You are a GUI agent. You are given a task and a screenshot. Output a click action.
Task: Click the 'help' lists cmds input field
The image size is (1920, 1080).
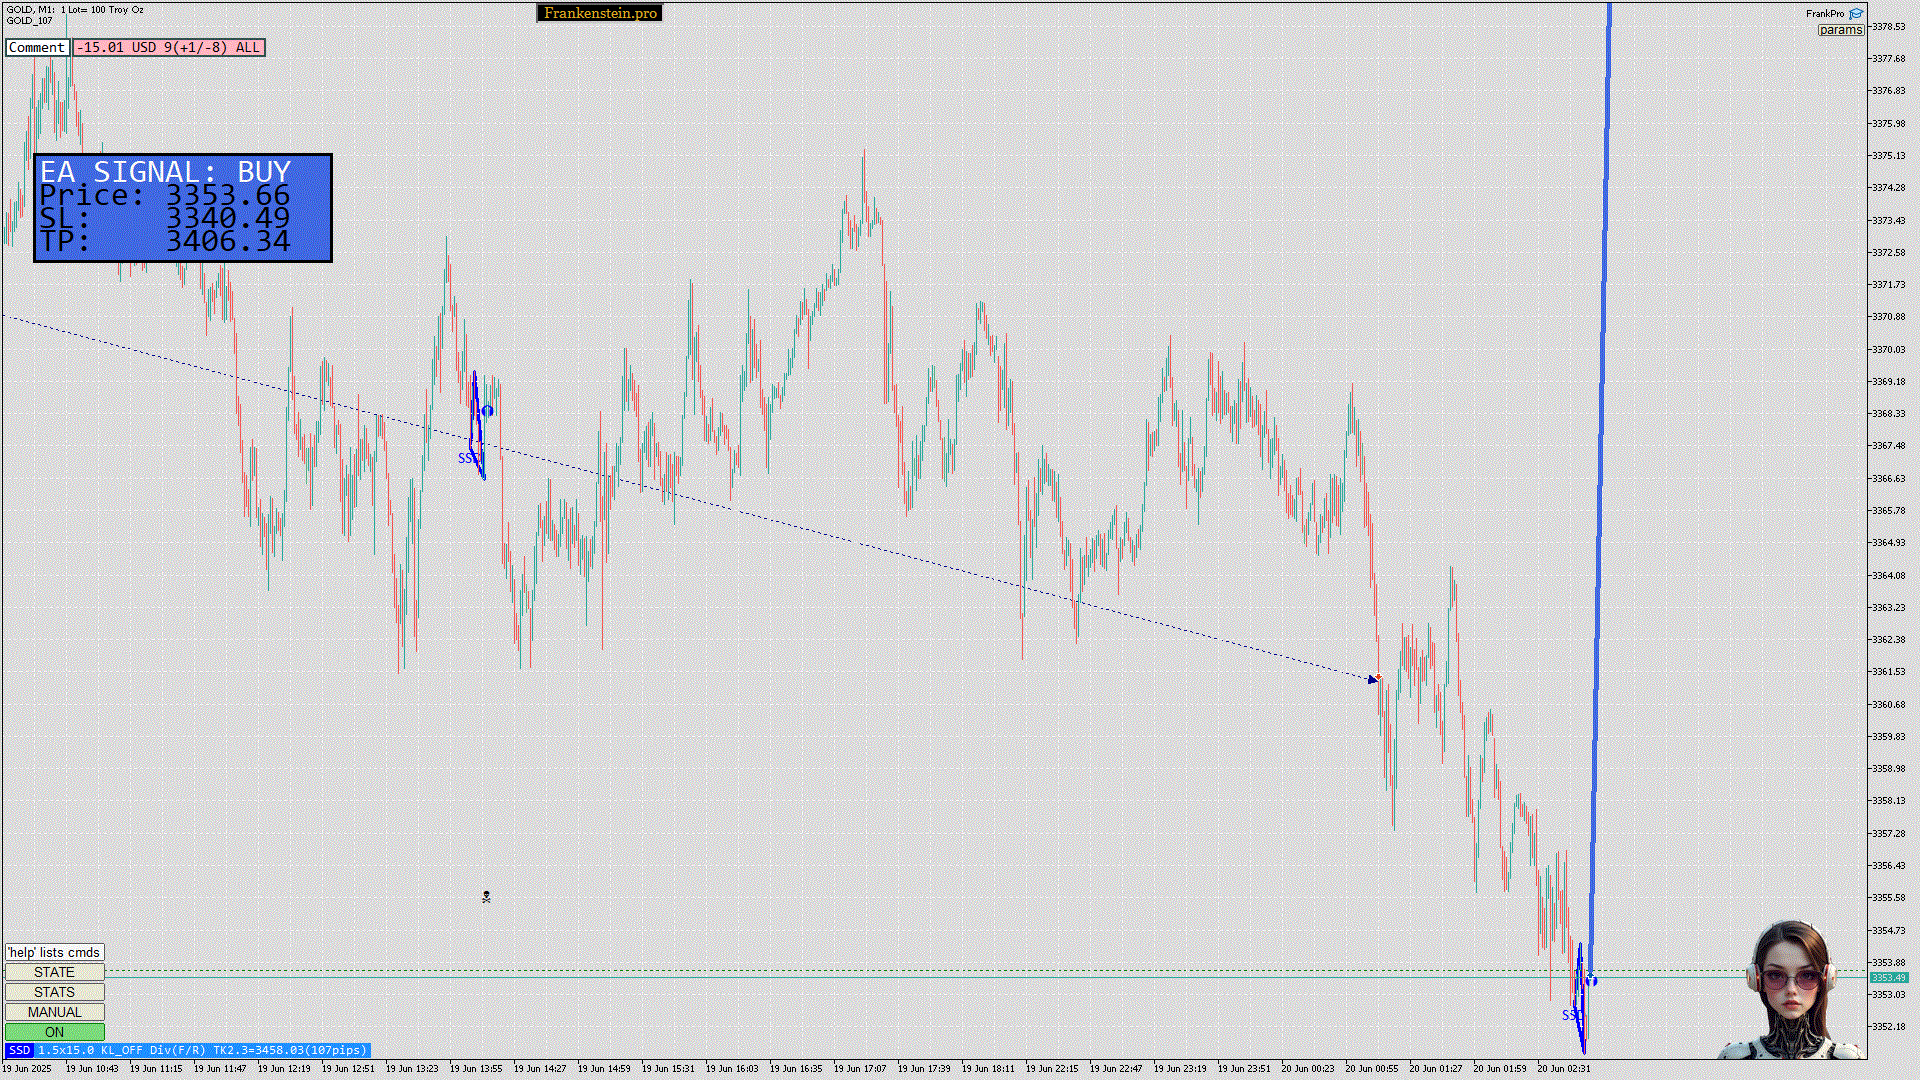55,952
